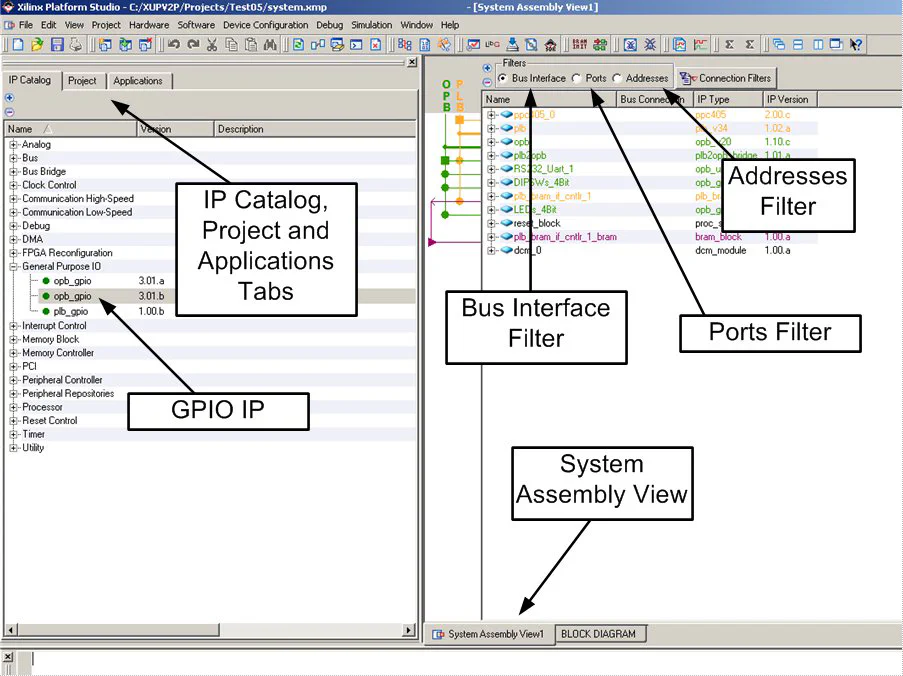903x676 pixels.
Task: Click the Undo arrow toolbar icon
Action: pos(174,45)
